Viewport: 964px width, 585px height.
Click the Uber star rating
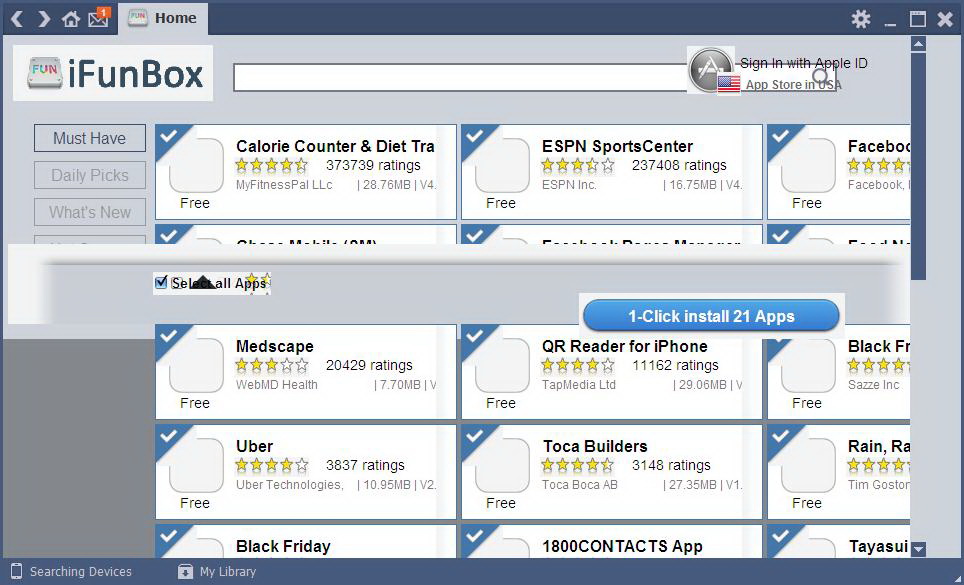(x=272, y=465)
